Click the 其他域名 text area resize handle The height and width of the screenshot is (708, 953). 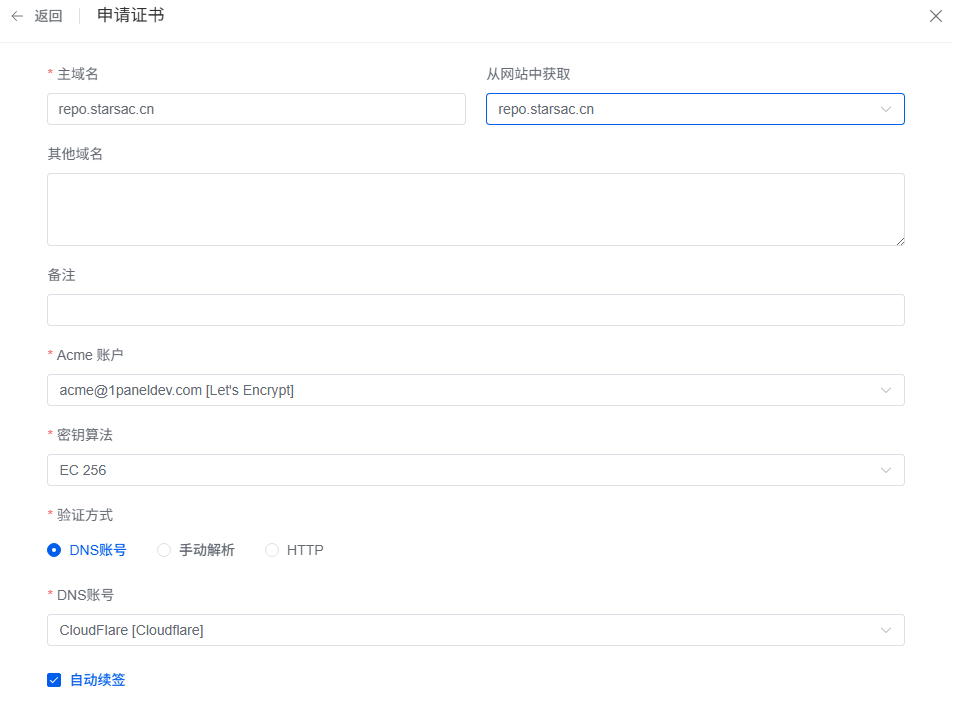coord(899,240)
